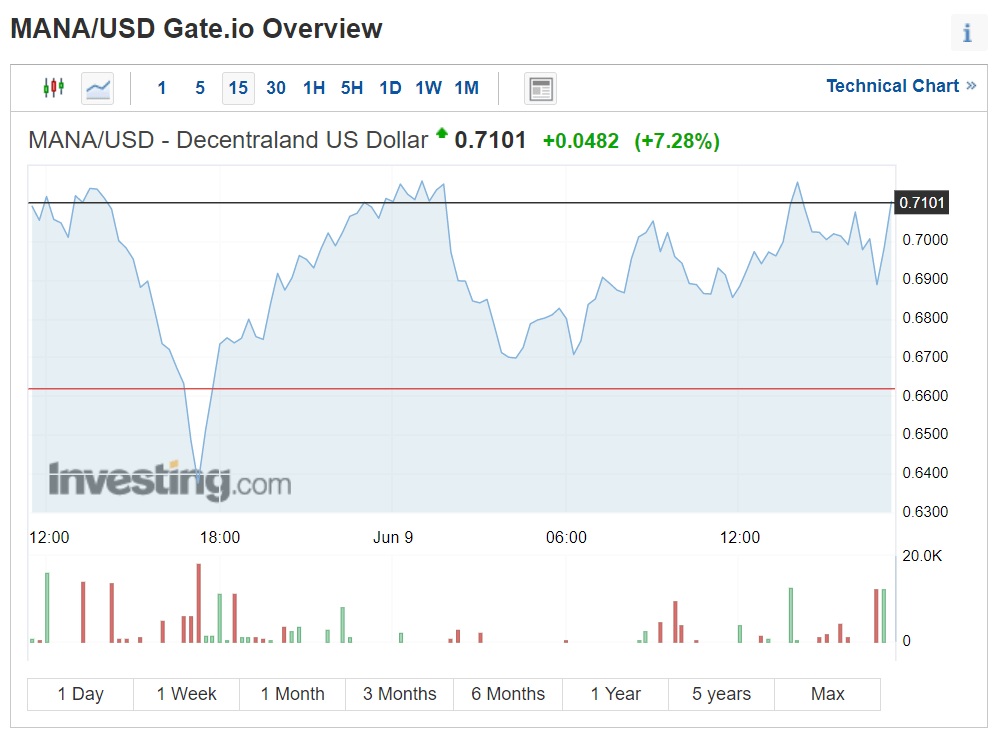Viewport: 1003px width, 741px height.
Task: Switch to candlestick chart type
Action: click(53, 88)
